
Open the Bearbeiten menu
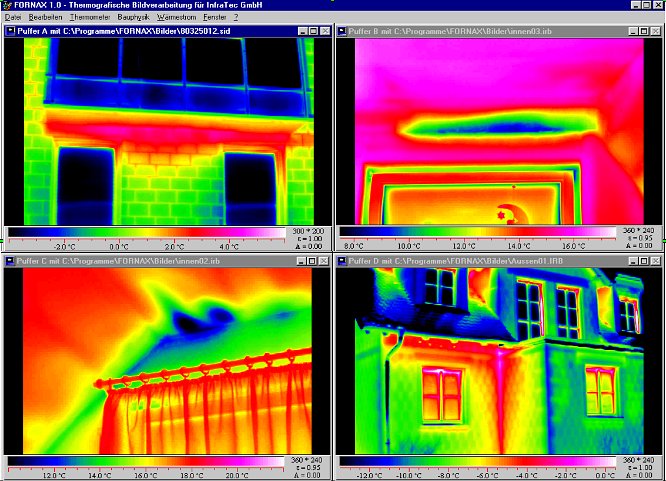pos(46,18)
